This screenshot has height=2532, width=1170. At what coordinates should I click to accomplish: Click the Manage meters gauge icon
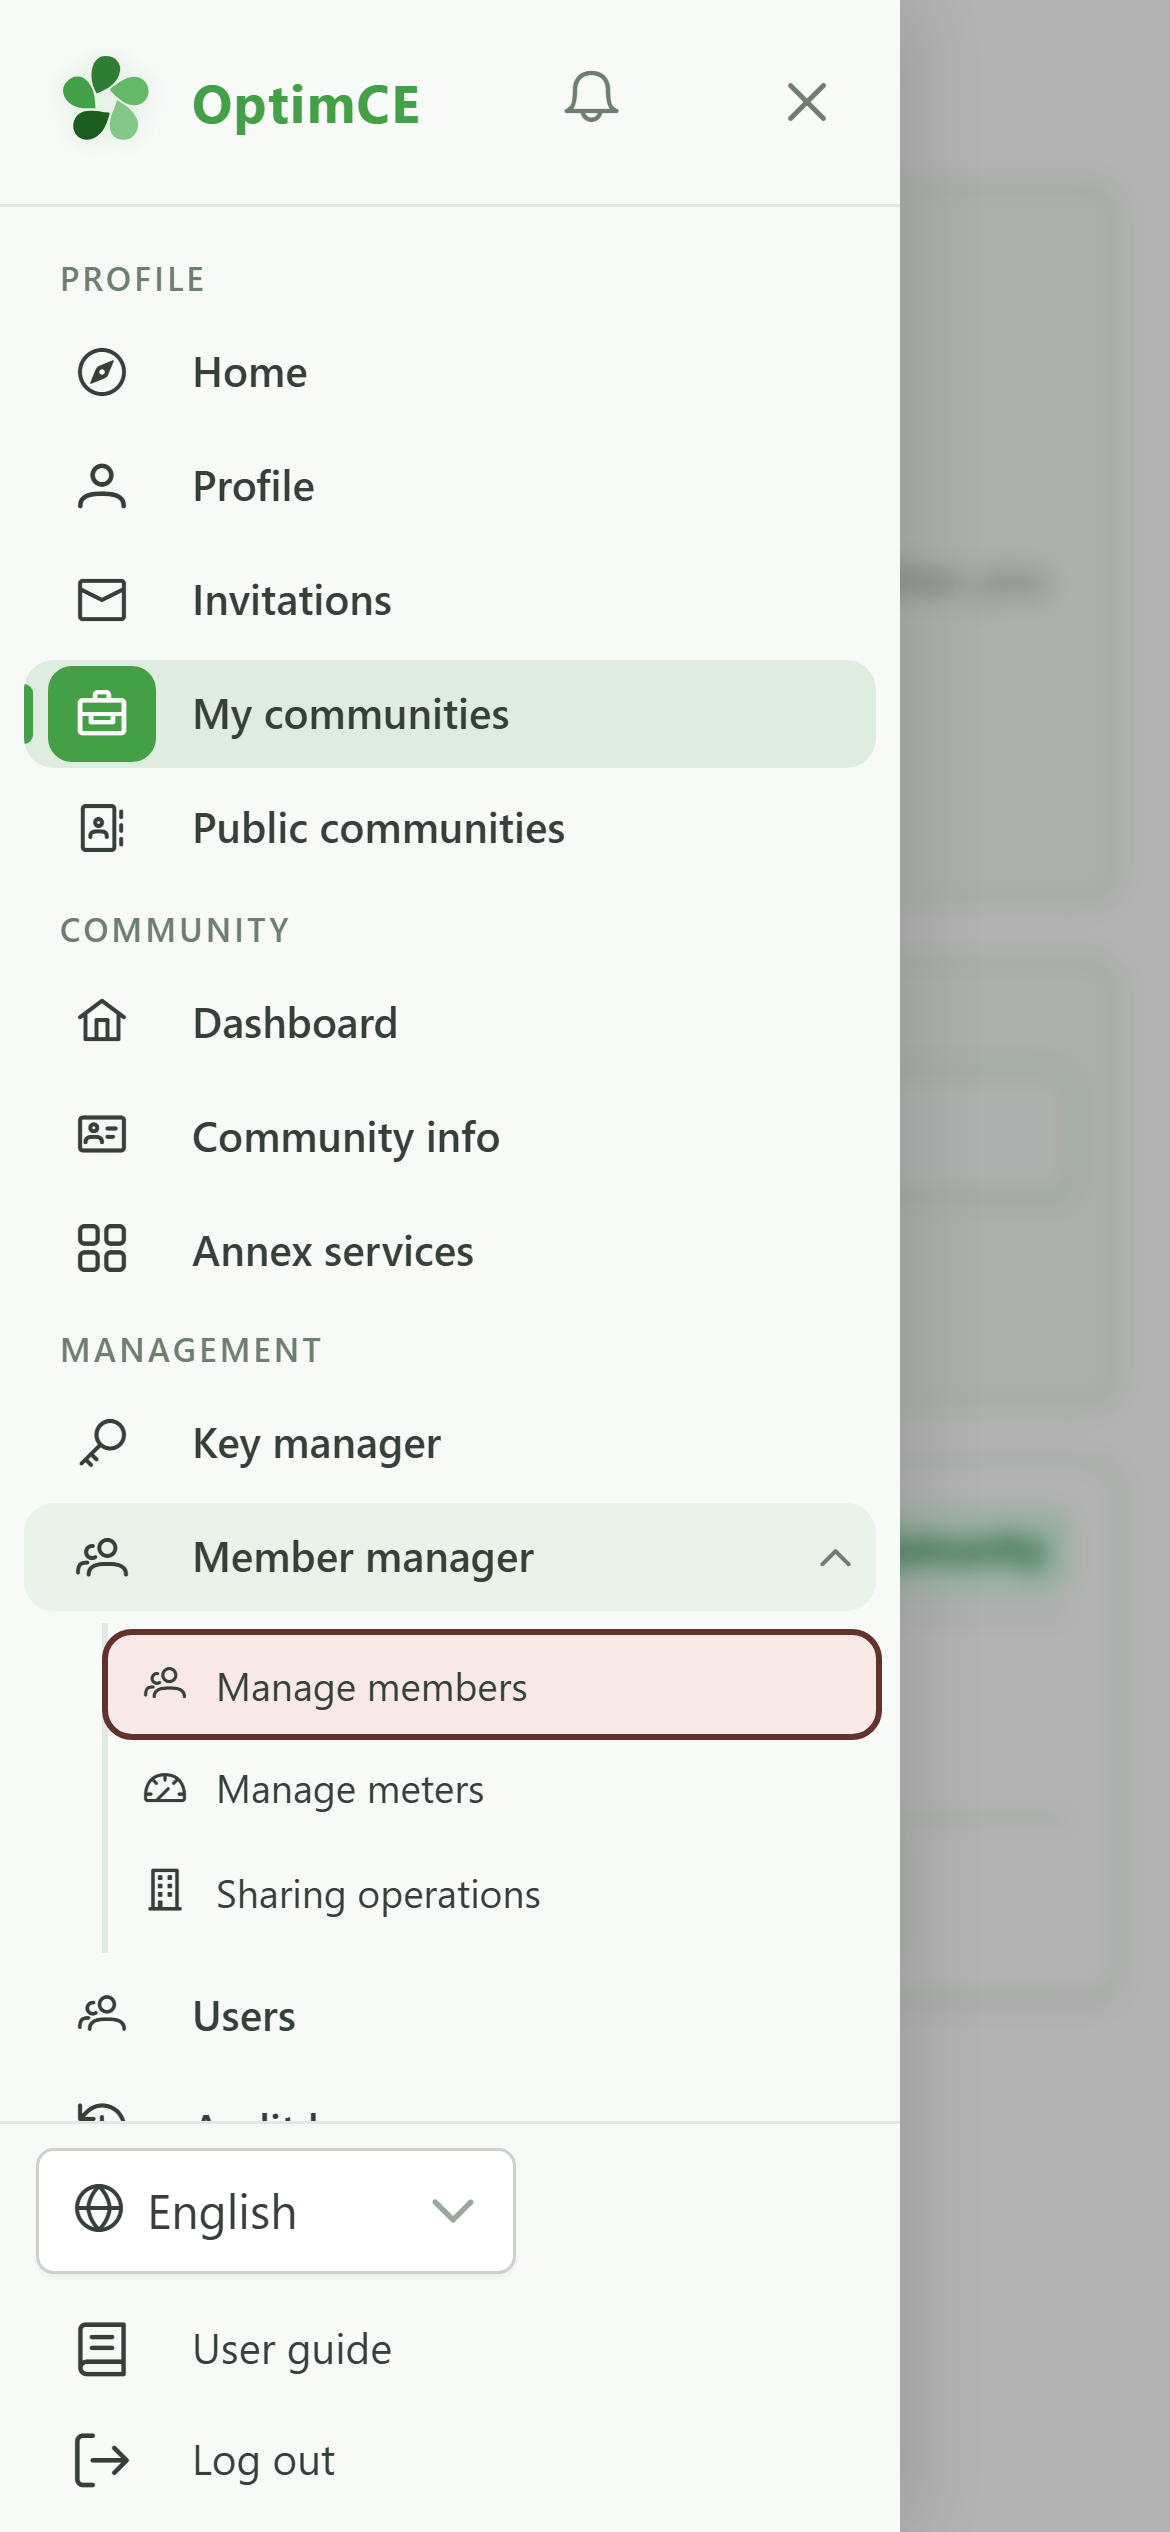[x=165, y=1788]
